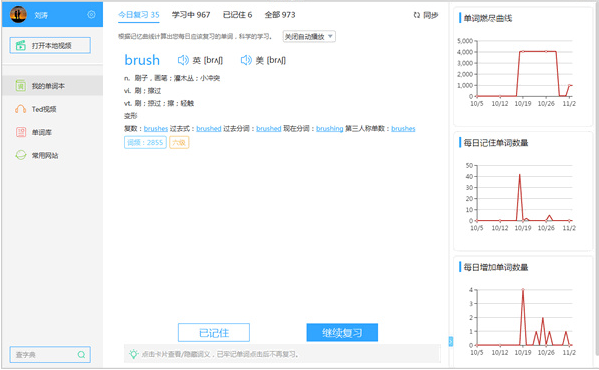
Task: Collapse the right statistics panel arrow
Action: coord(451,341)
